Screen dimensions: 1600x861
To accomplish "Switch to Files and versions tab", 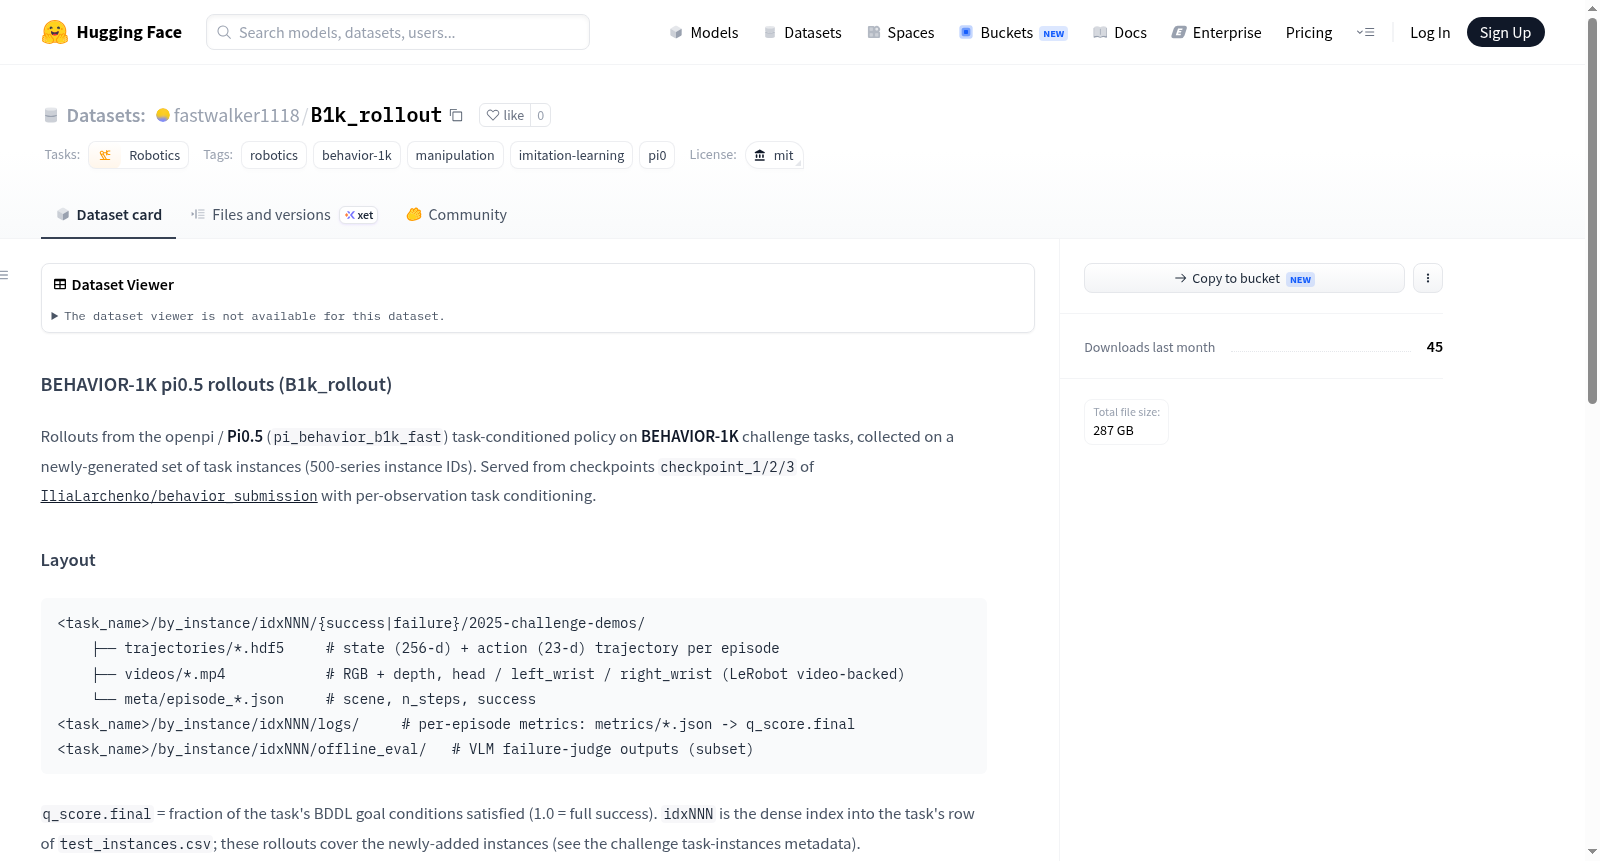I will coord(284,215).
